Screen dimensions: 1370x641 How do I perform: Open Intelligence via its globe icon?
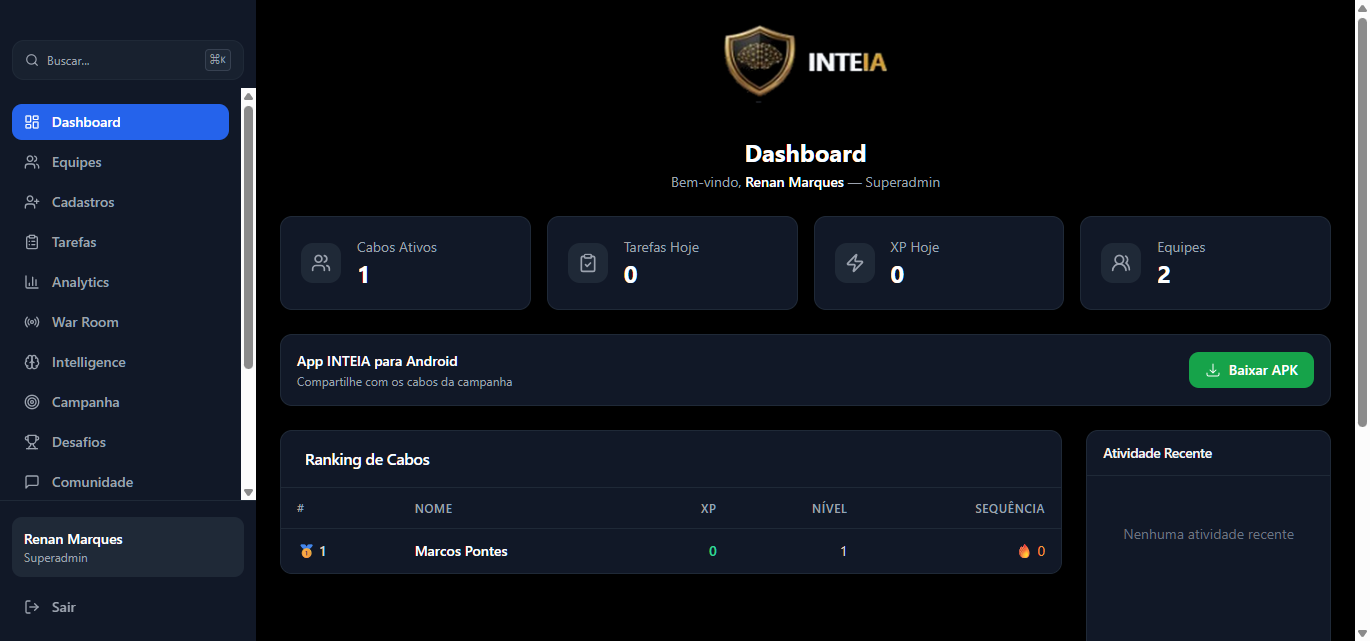click(x=33, y=362)
